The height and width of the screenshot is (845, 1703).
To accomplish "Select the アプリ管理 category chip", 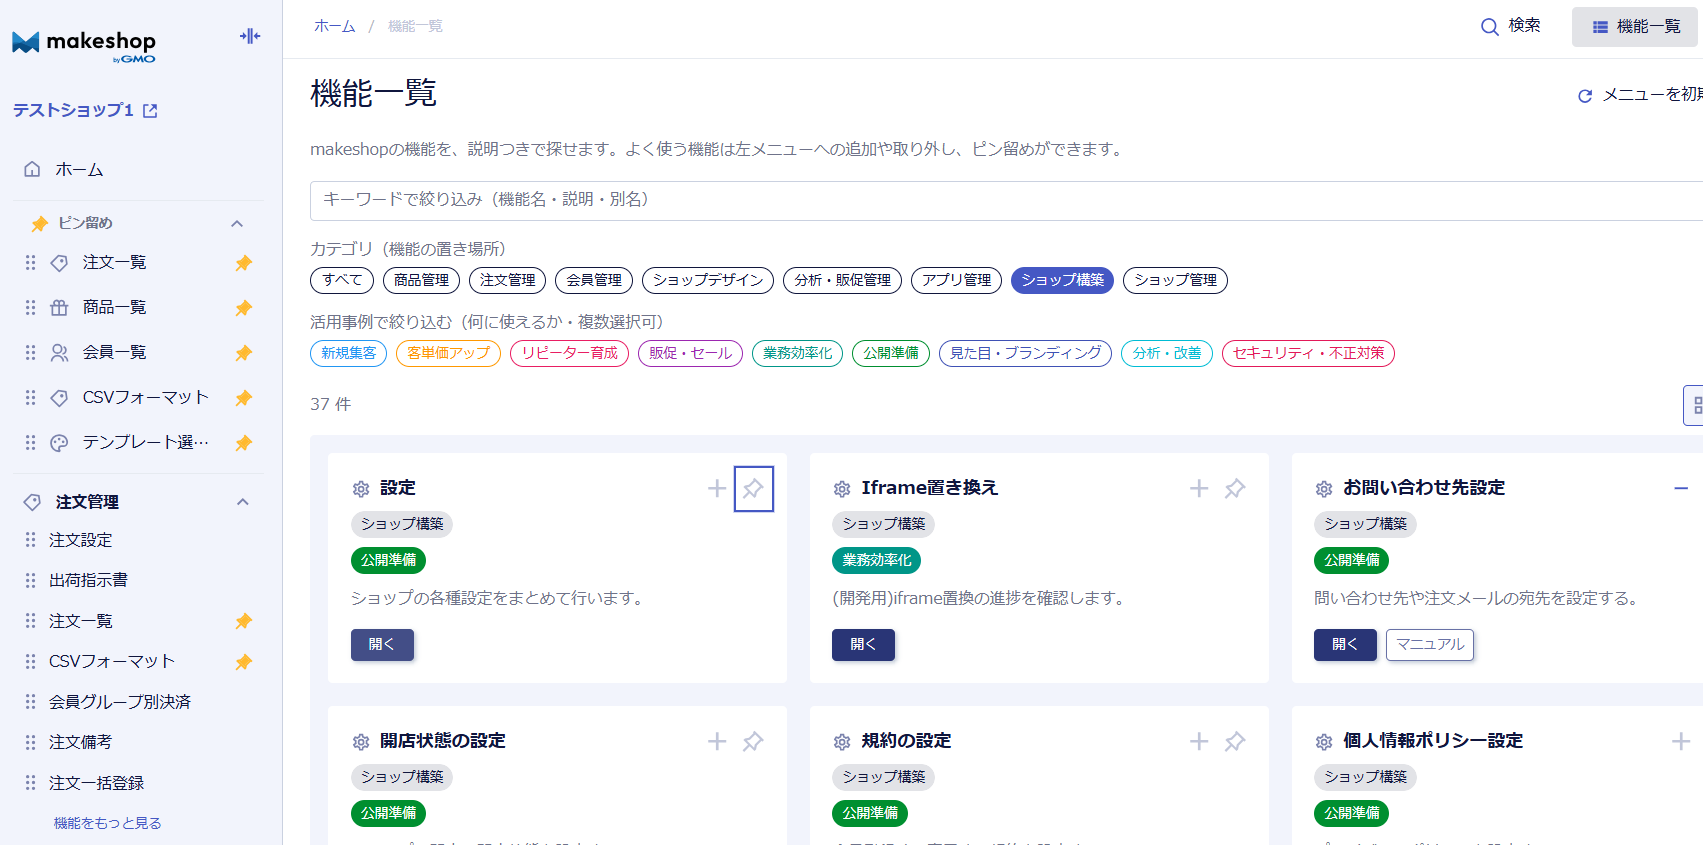I will coord(957,280).
